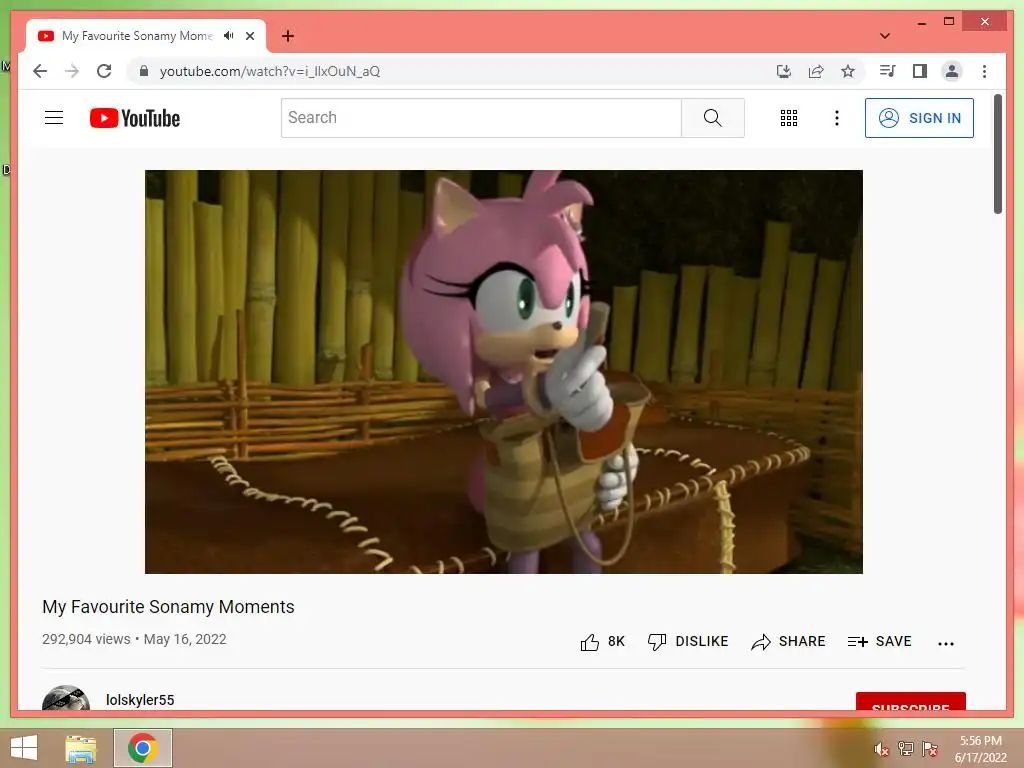Open the Chrome profile avatar
Image resolution: width=1024 pixels, height=768 pixels.
(952, 71)
